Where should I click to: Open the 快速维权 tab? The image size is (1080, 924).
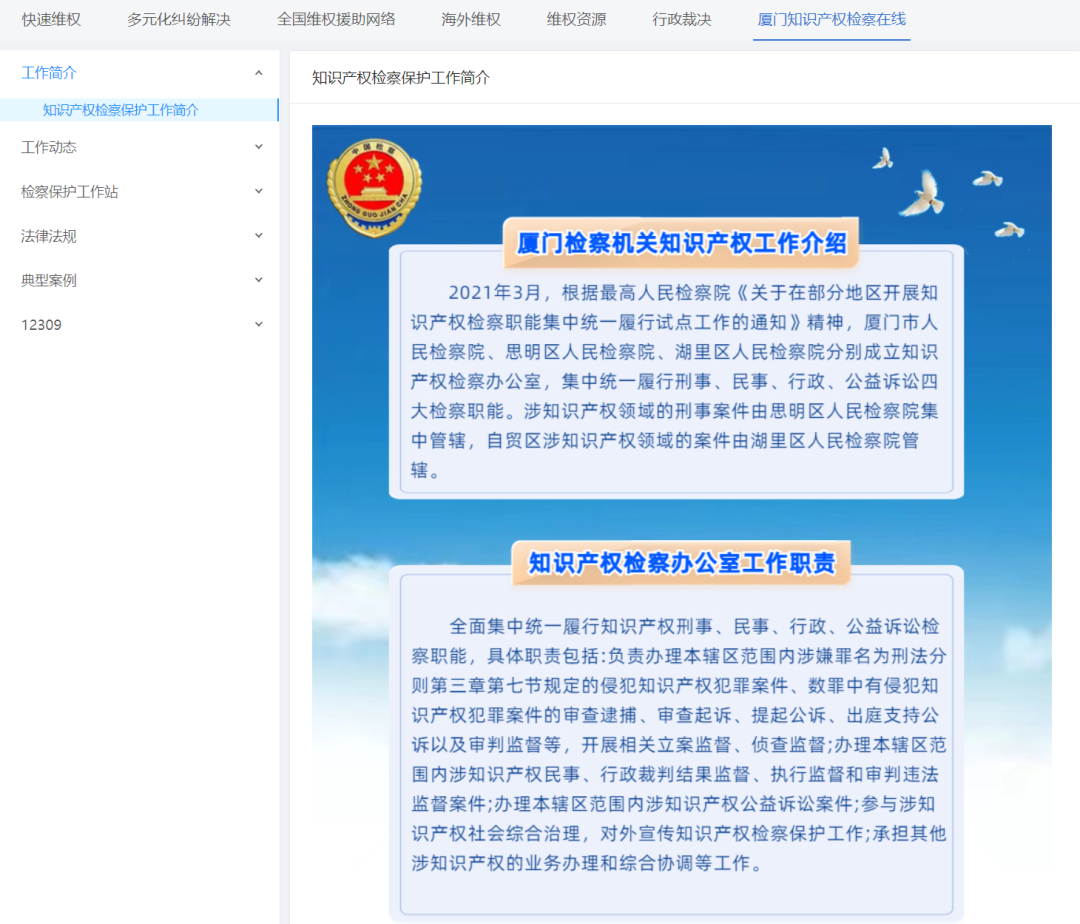(x=51, y=19)
